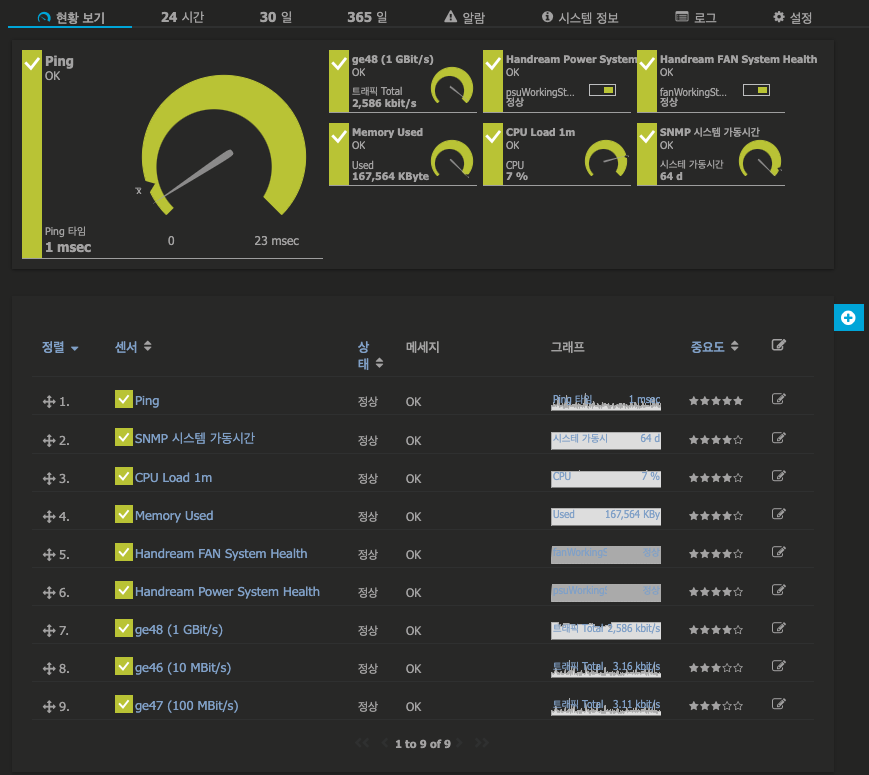Sort by the 상태 column
This screenshot has height=775, width=869.
[x=370, y=355]
